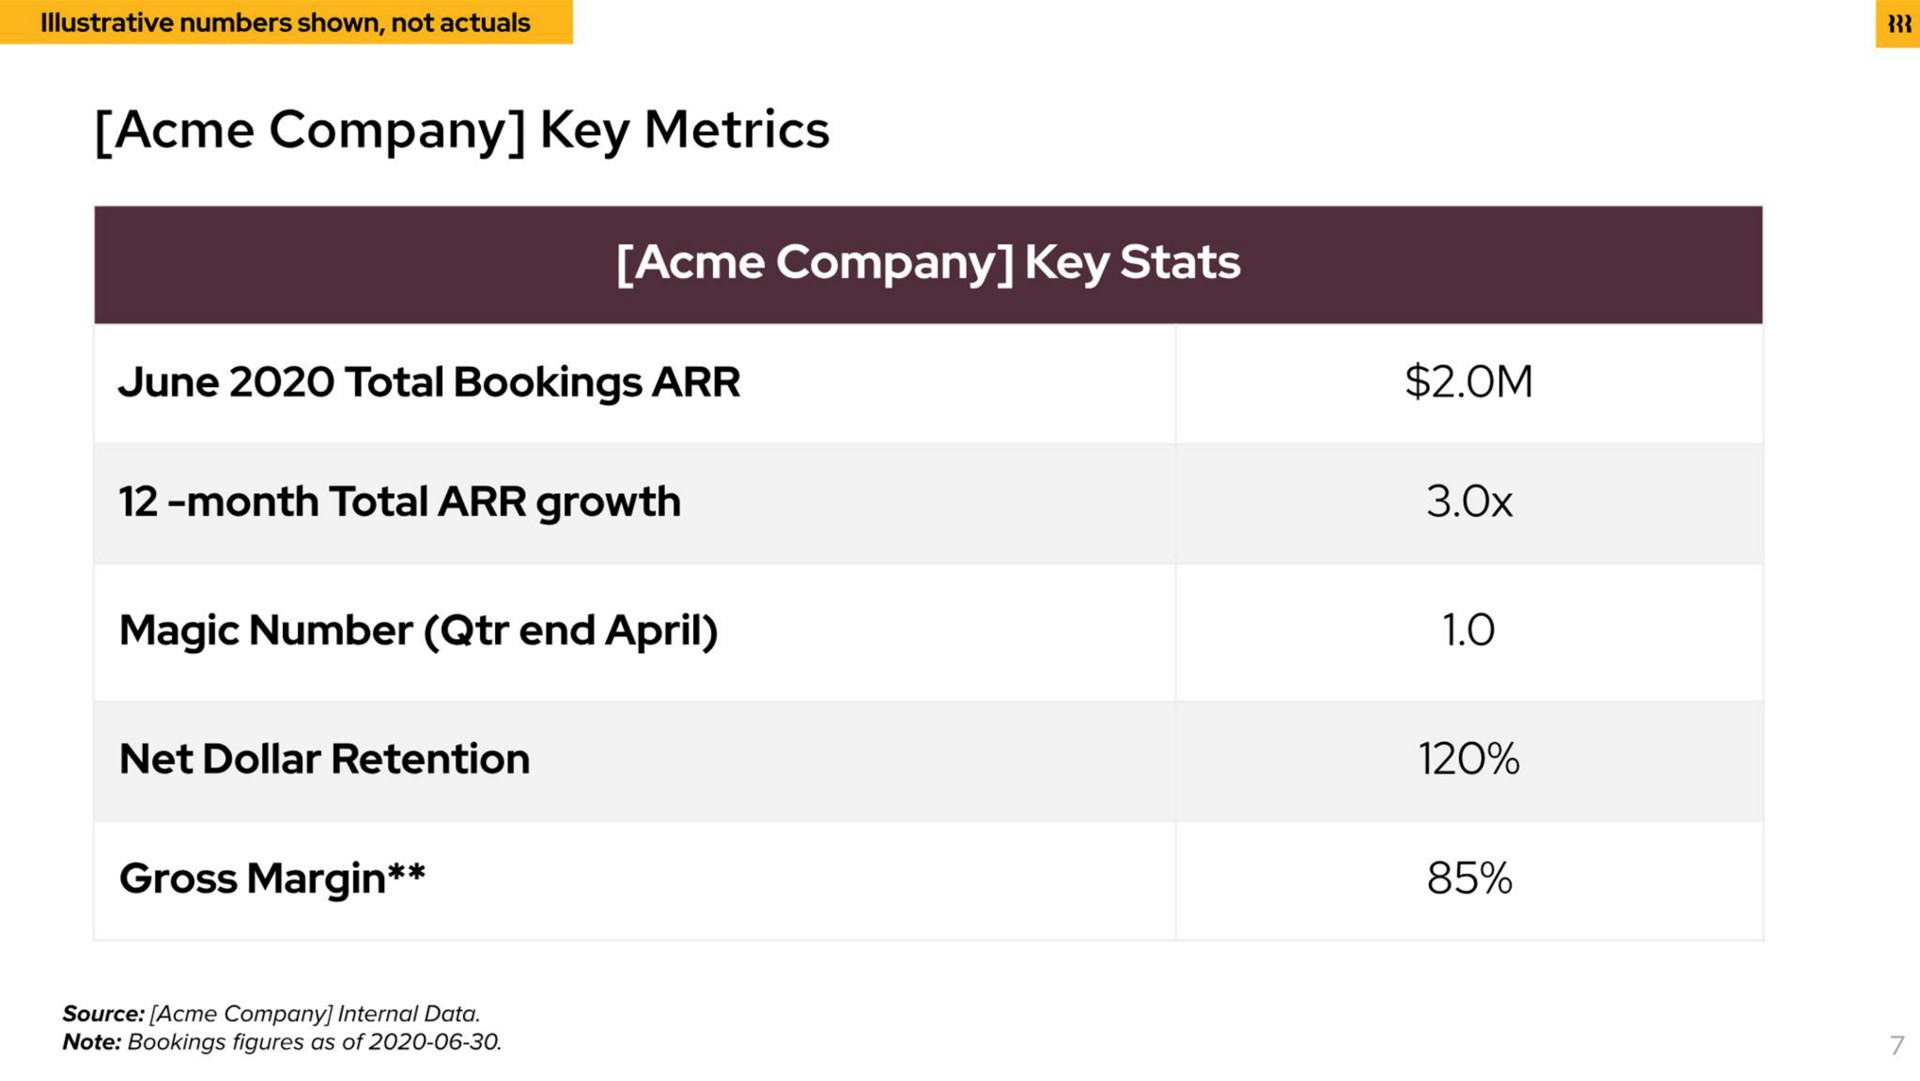Click the page number 7
Image resolution: width=1920 pixels, height=1081 pixels.
1897,1046
